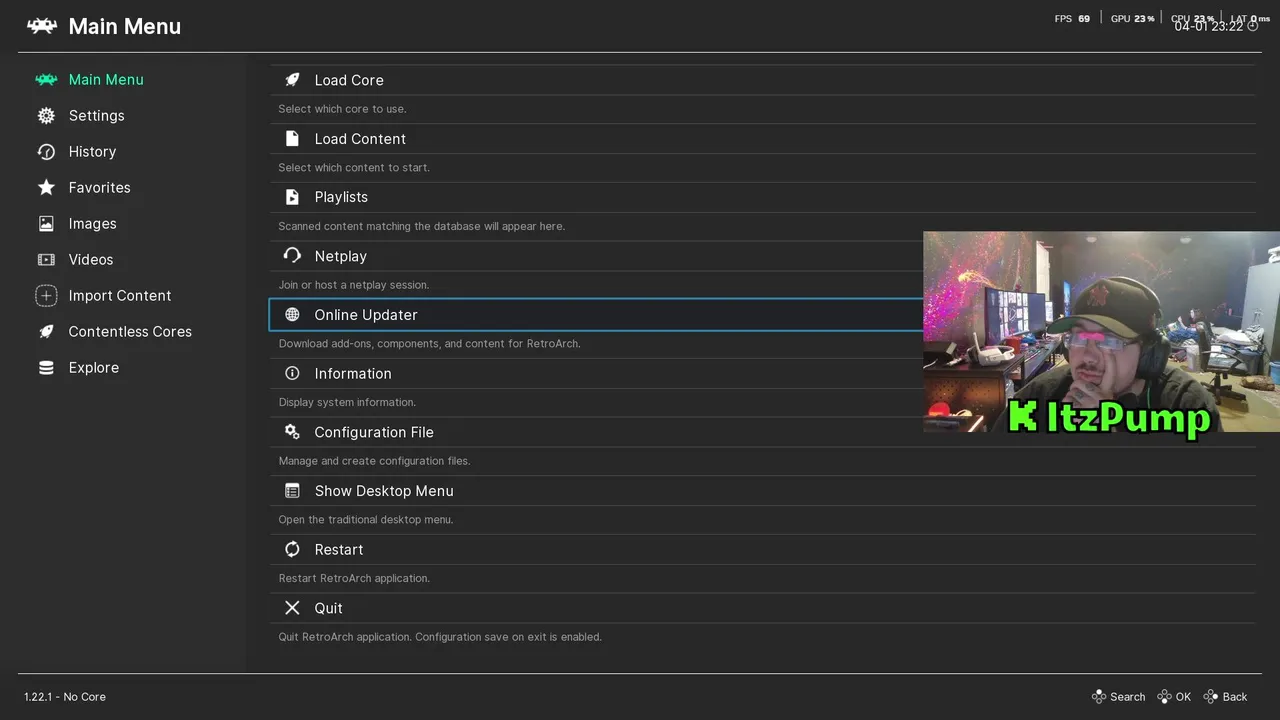
Task: Click "Restart RetroArch application." description
Action: pyautogui.click(x=354, y=578)
